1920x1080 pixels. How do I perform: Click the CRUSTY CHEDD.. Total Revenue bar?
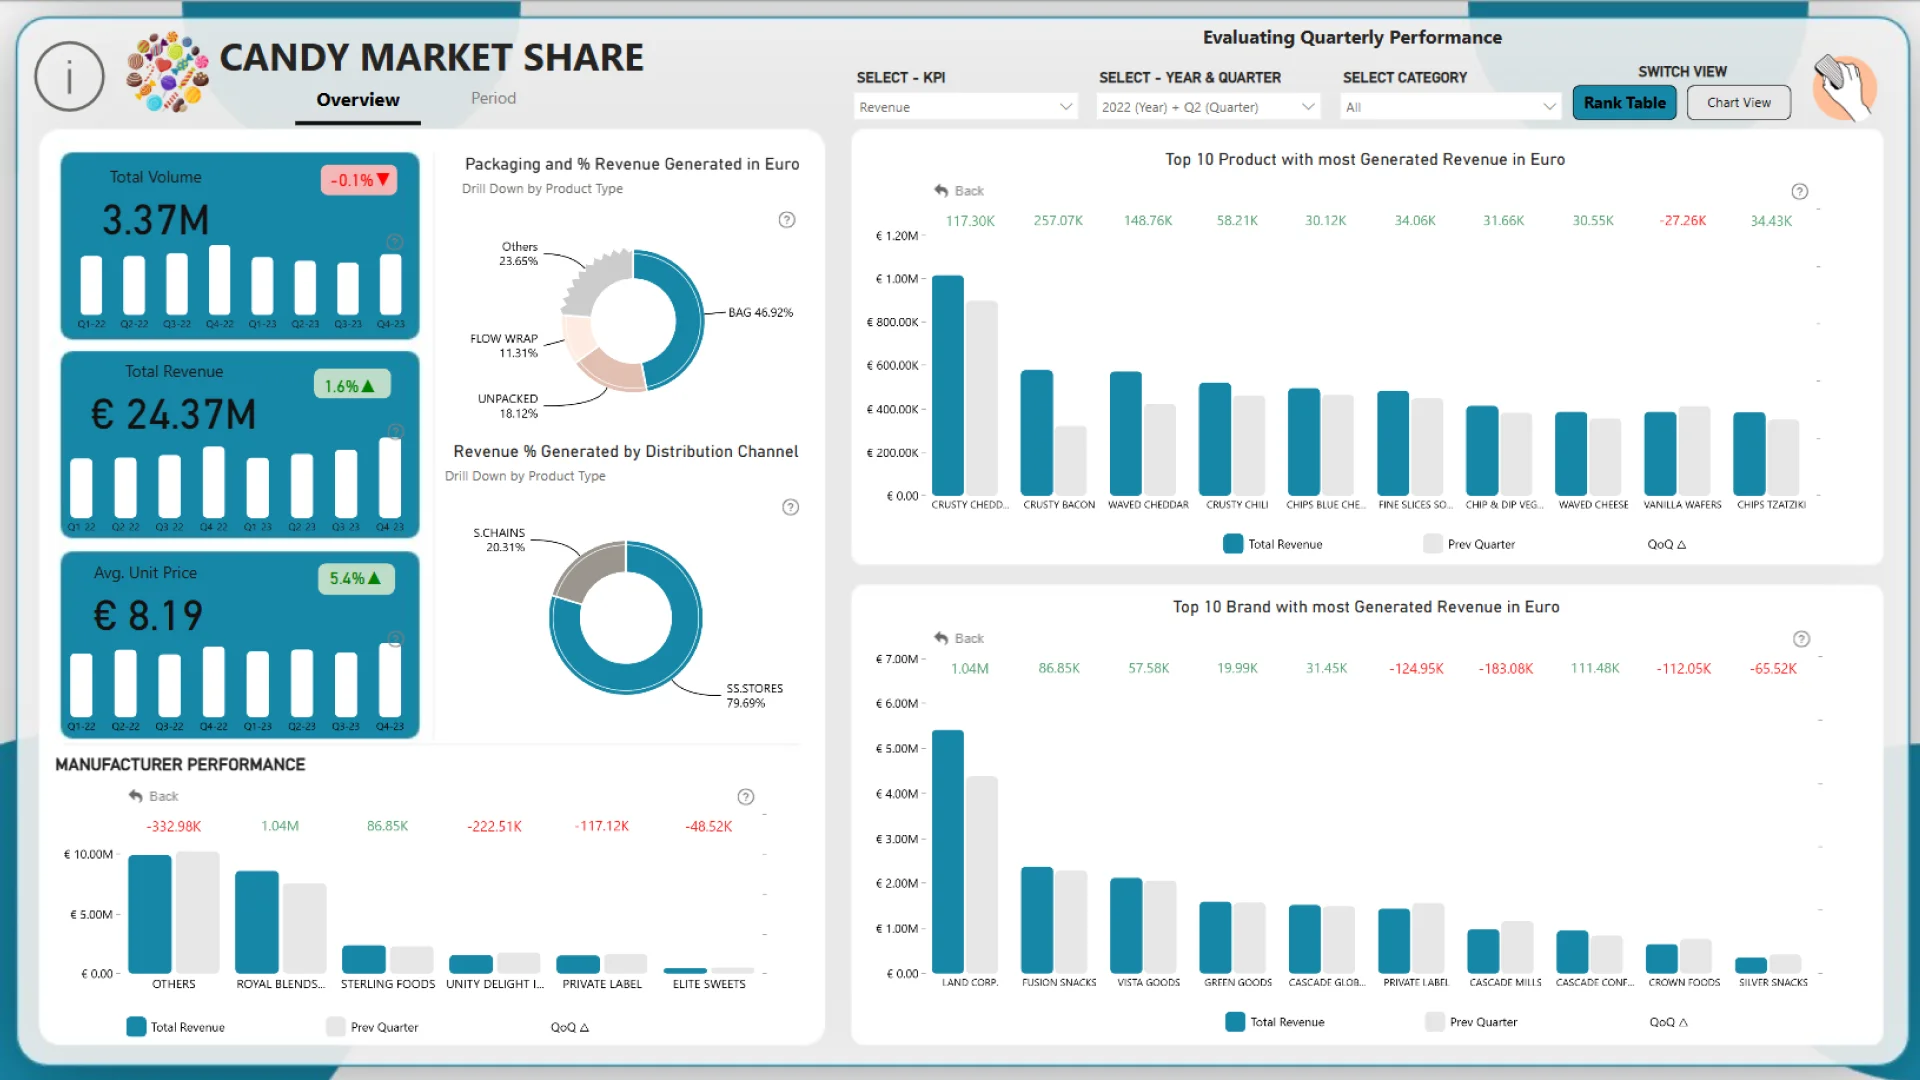[948, 385]
